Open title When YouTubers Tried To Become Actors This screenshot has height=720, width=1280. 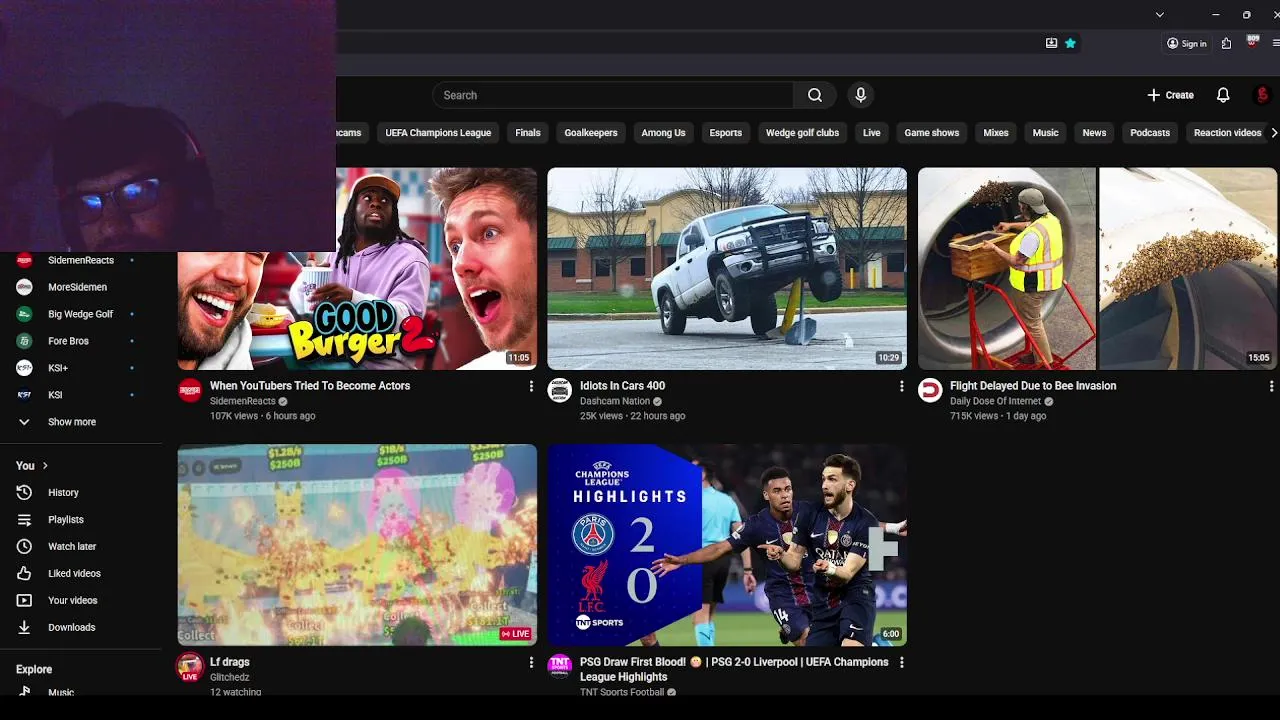pos(310,386)
